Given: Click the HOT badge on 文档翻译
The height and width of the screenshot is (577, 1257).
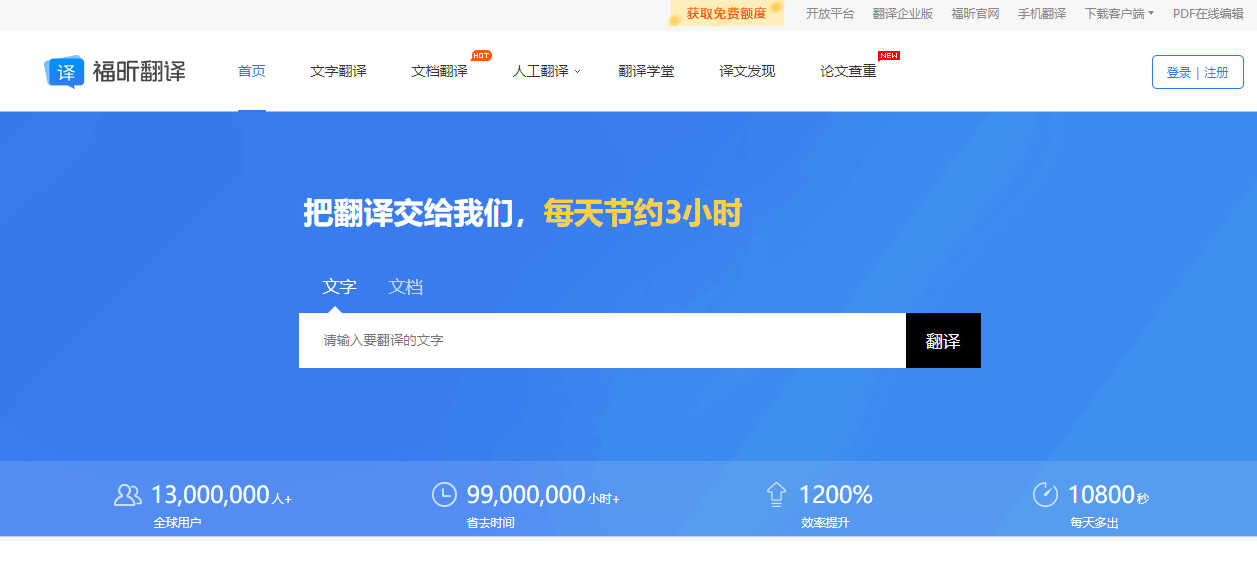Looking at the screenshot, I should coord(481,55).
